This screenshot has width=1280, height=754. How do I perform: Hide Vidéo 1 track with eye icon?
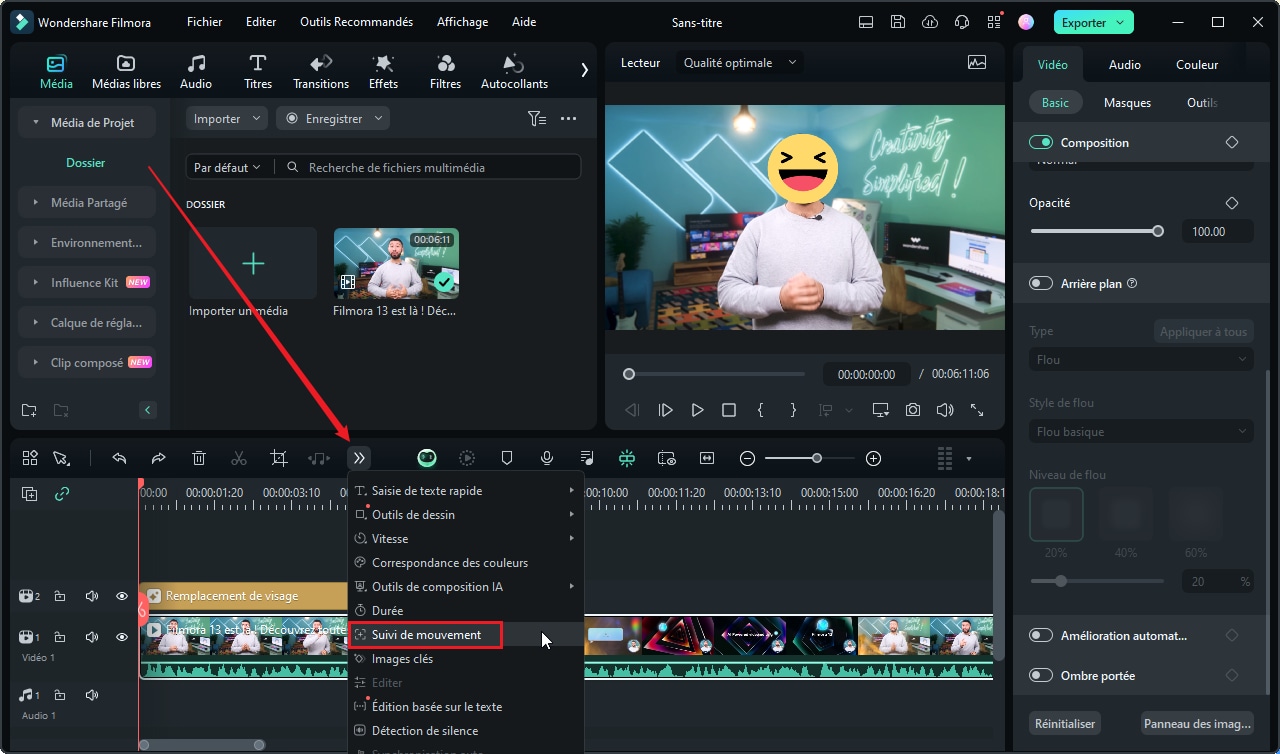click(122, 637)
